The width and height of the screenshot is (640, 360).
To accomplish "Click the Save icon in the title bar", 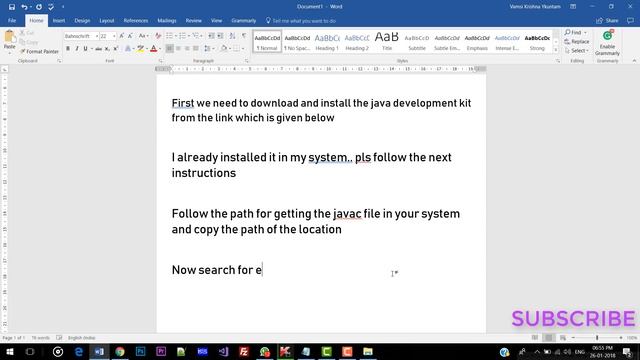I will [12, 7].
